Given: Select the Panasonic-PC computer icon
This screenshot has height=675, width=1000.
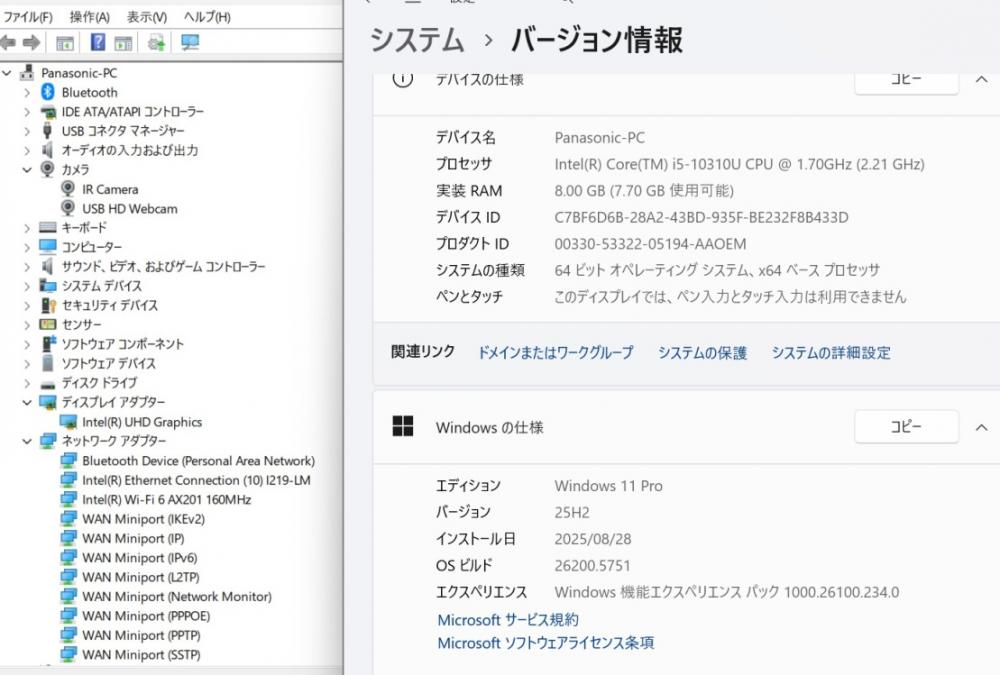Looking at the screenshot, I should click(x=27, y=73).
